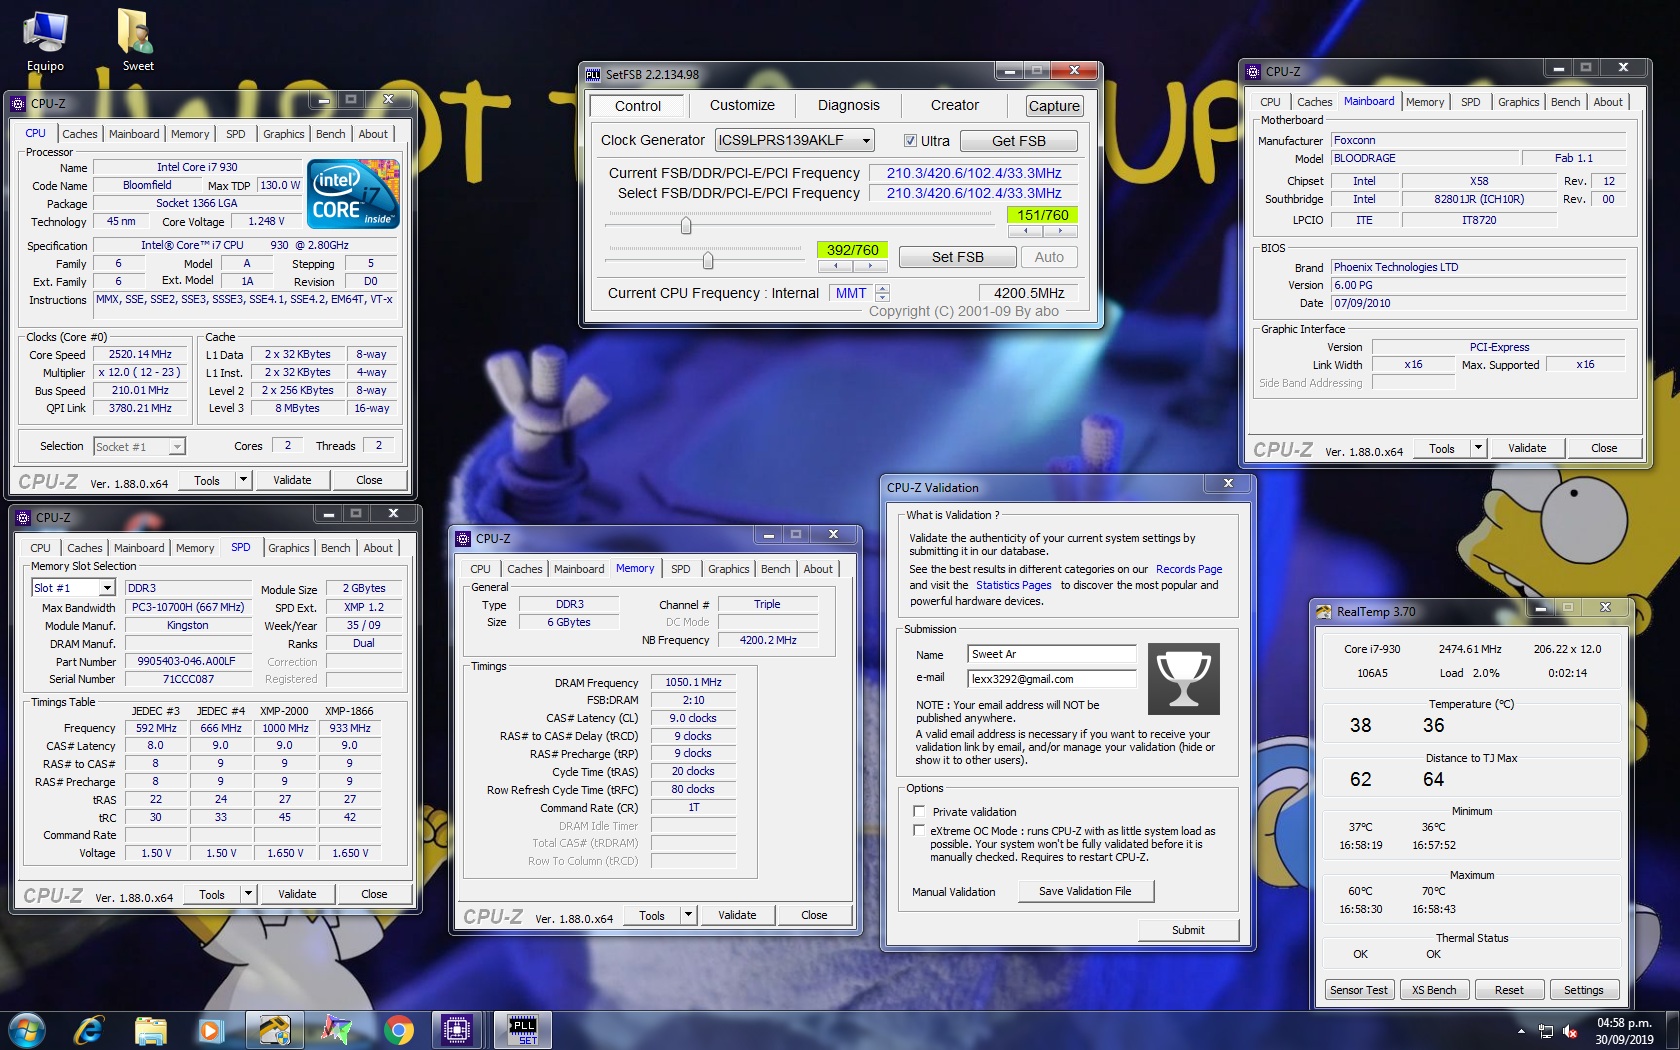Click the SetFSB title bar icon
Image resolution: width=1680 pixels, height=1050 pixels.
point(593,74)
